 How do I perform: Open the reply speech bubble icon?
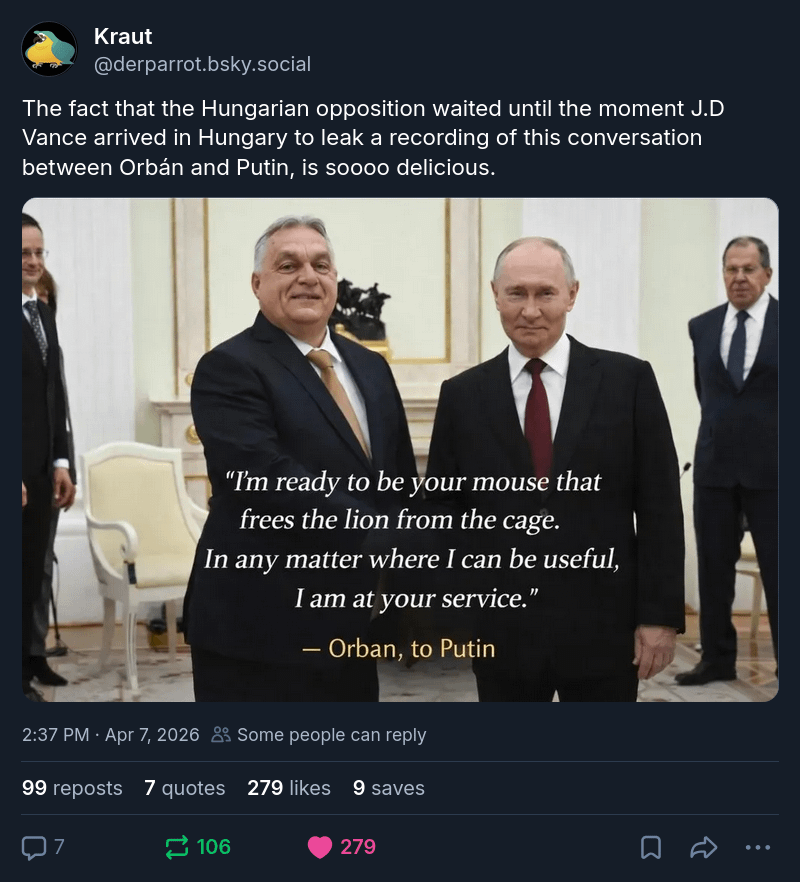click(x=34, y=847)
